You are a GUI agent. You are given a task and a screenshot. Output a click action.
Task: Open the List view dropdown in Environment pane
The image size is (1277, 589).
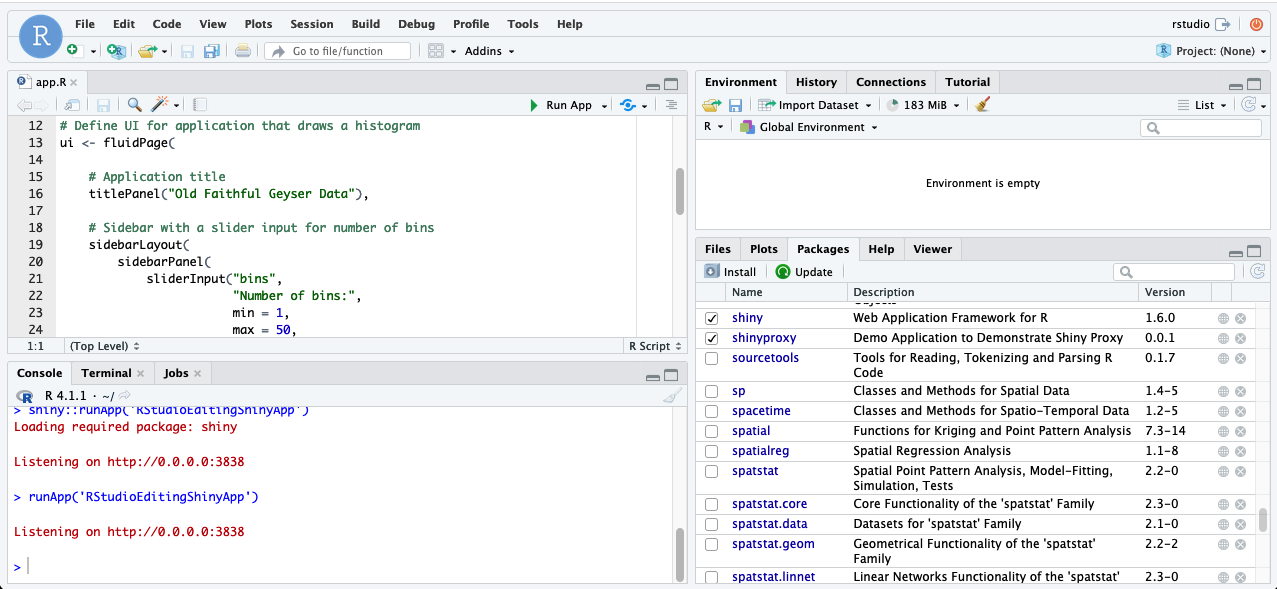pos(1202,105)
